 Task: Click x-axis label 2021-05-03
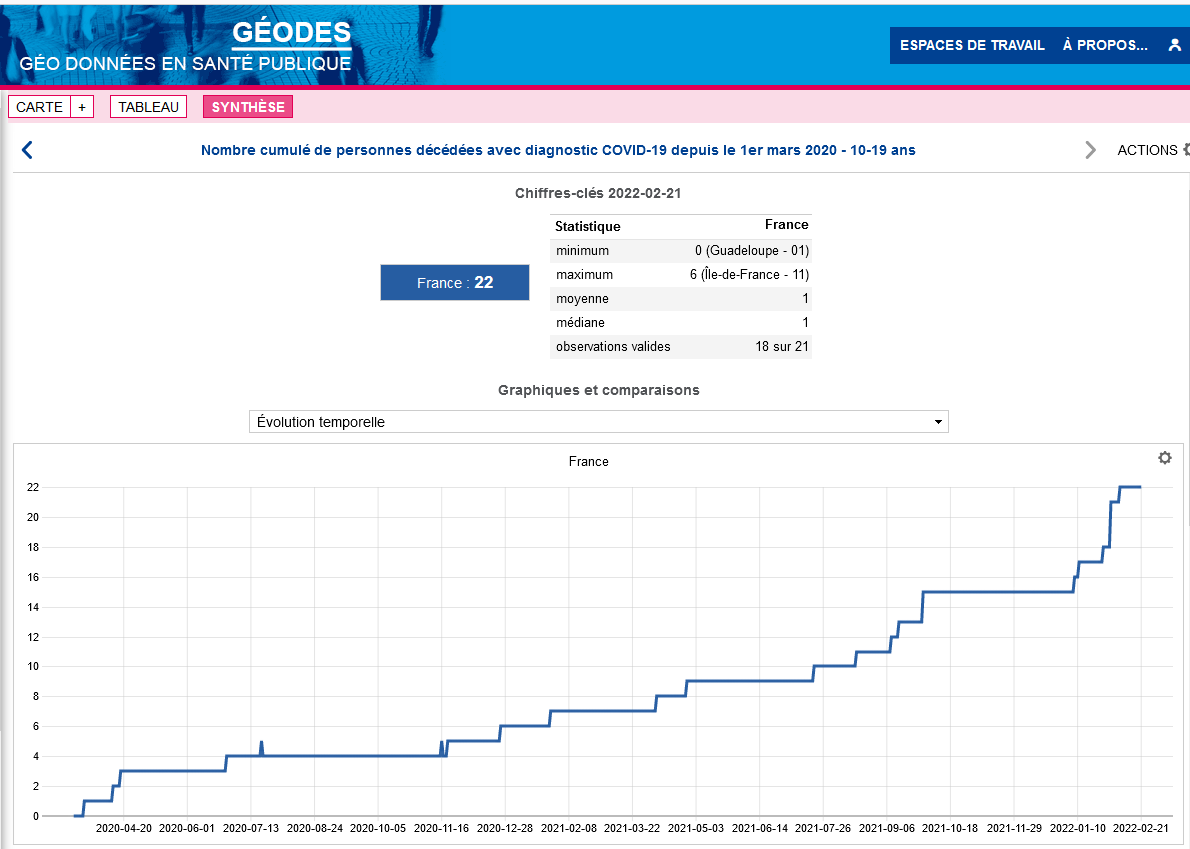tap(696, 829)
